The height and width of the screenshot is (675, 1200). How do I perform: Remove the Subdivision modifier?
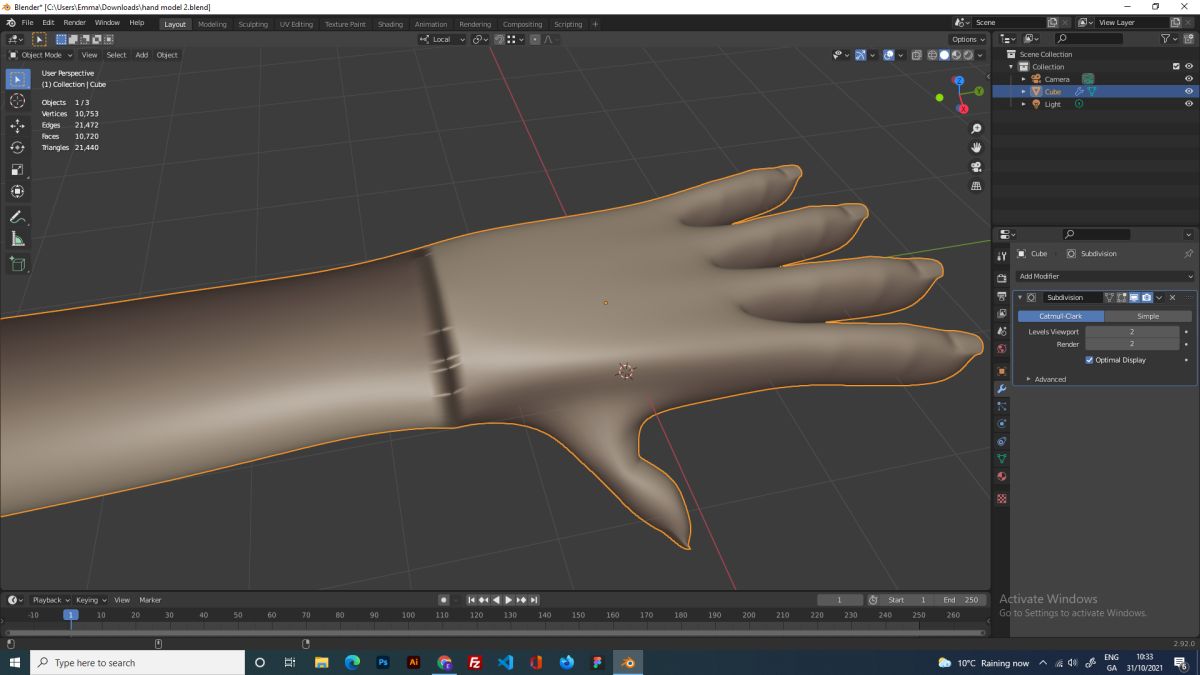[x=1173, y=298]
